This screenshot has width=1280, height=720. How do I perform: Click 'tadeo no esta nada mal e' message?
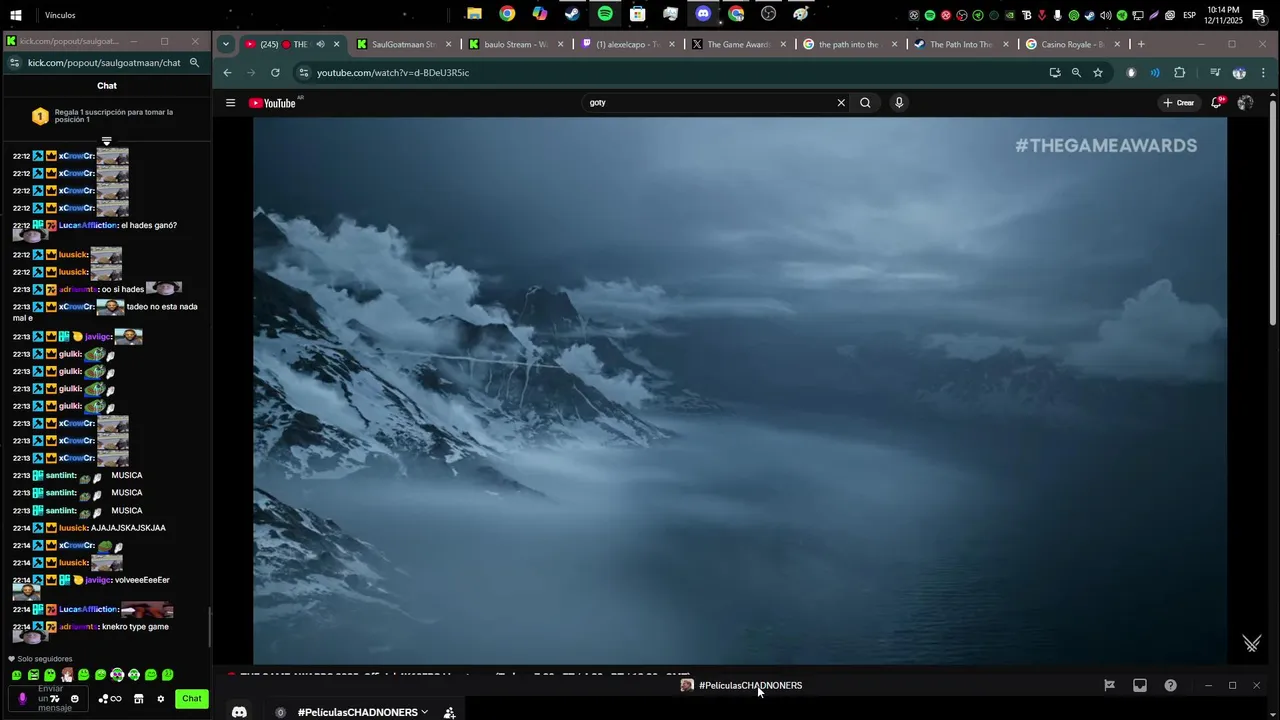(x=105, y=312)
